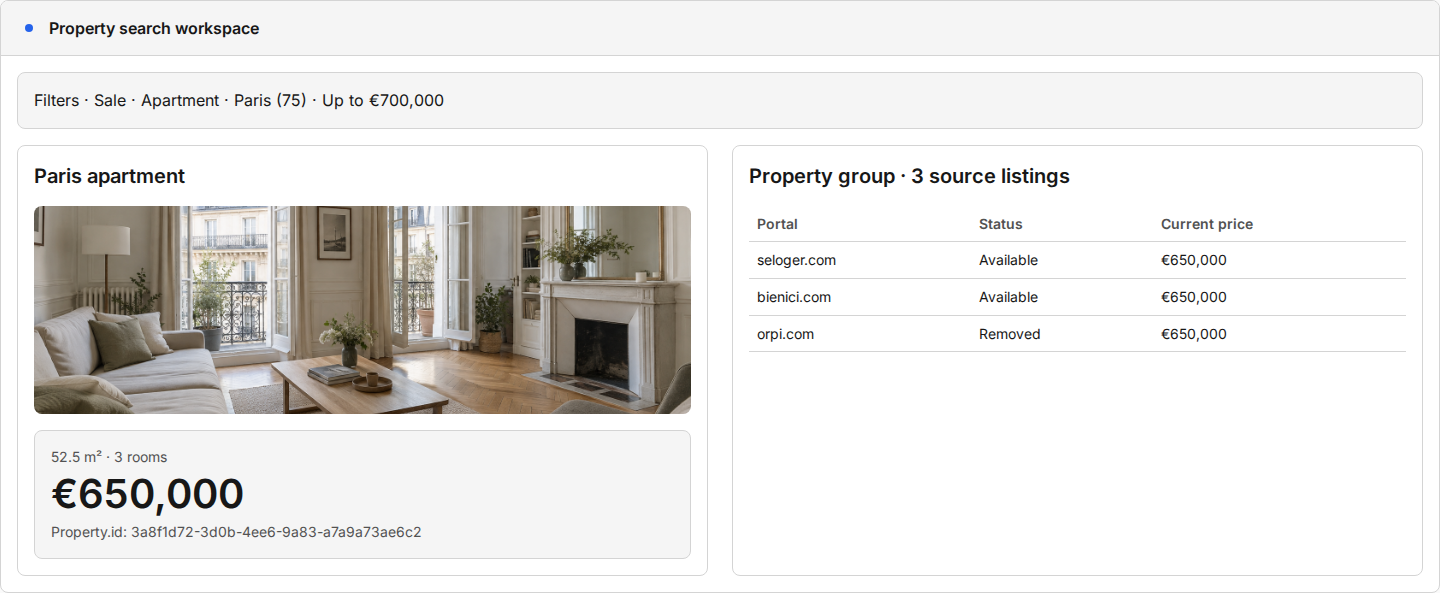Open the Paris apartment living room photo

click(362, 310)
